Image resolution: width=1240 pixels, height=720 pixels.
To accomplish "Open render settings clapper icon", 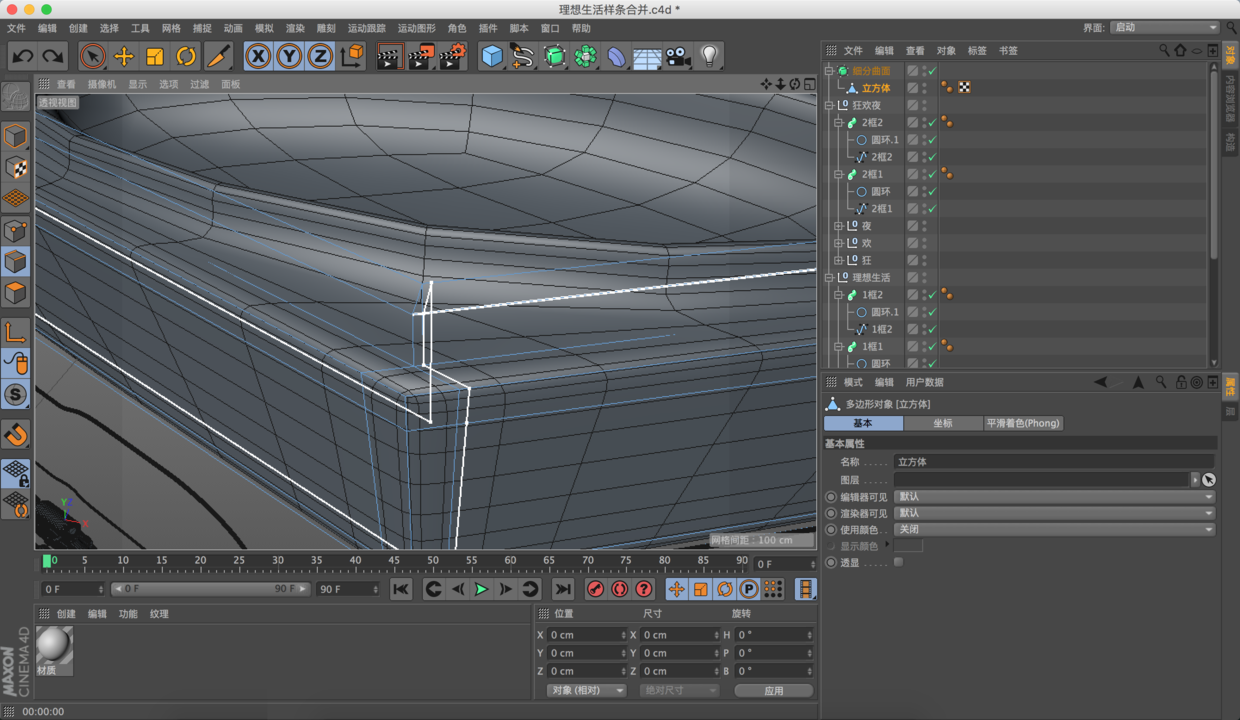I will pyautogui.click(x=452, y=57).
